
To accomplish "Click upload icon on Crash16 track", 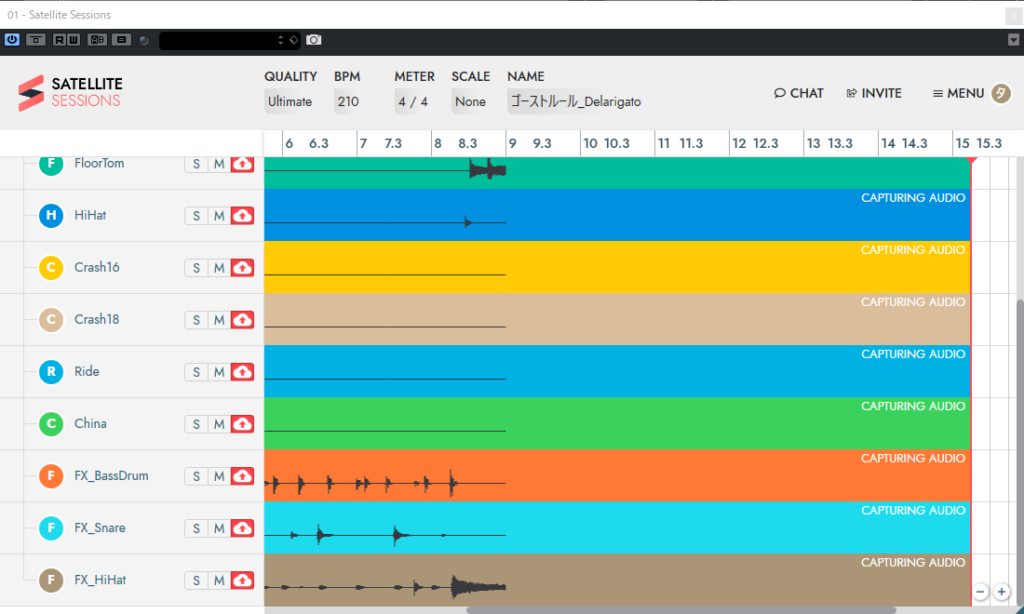I will coord(242,268).
